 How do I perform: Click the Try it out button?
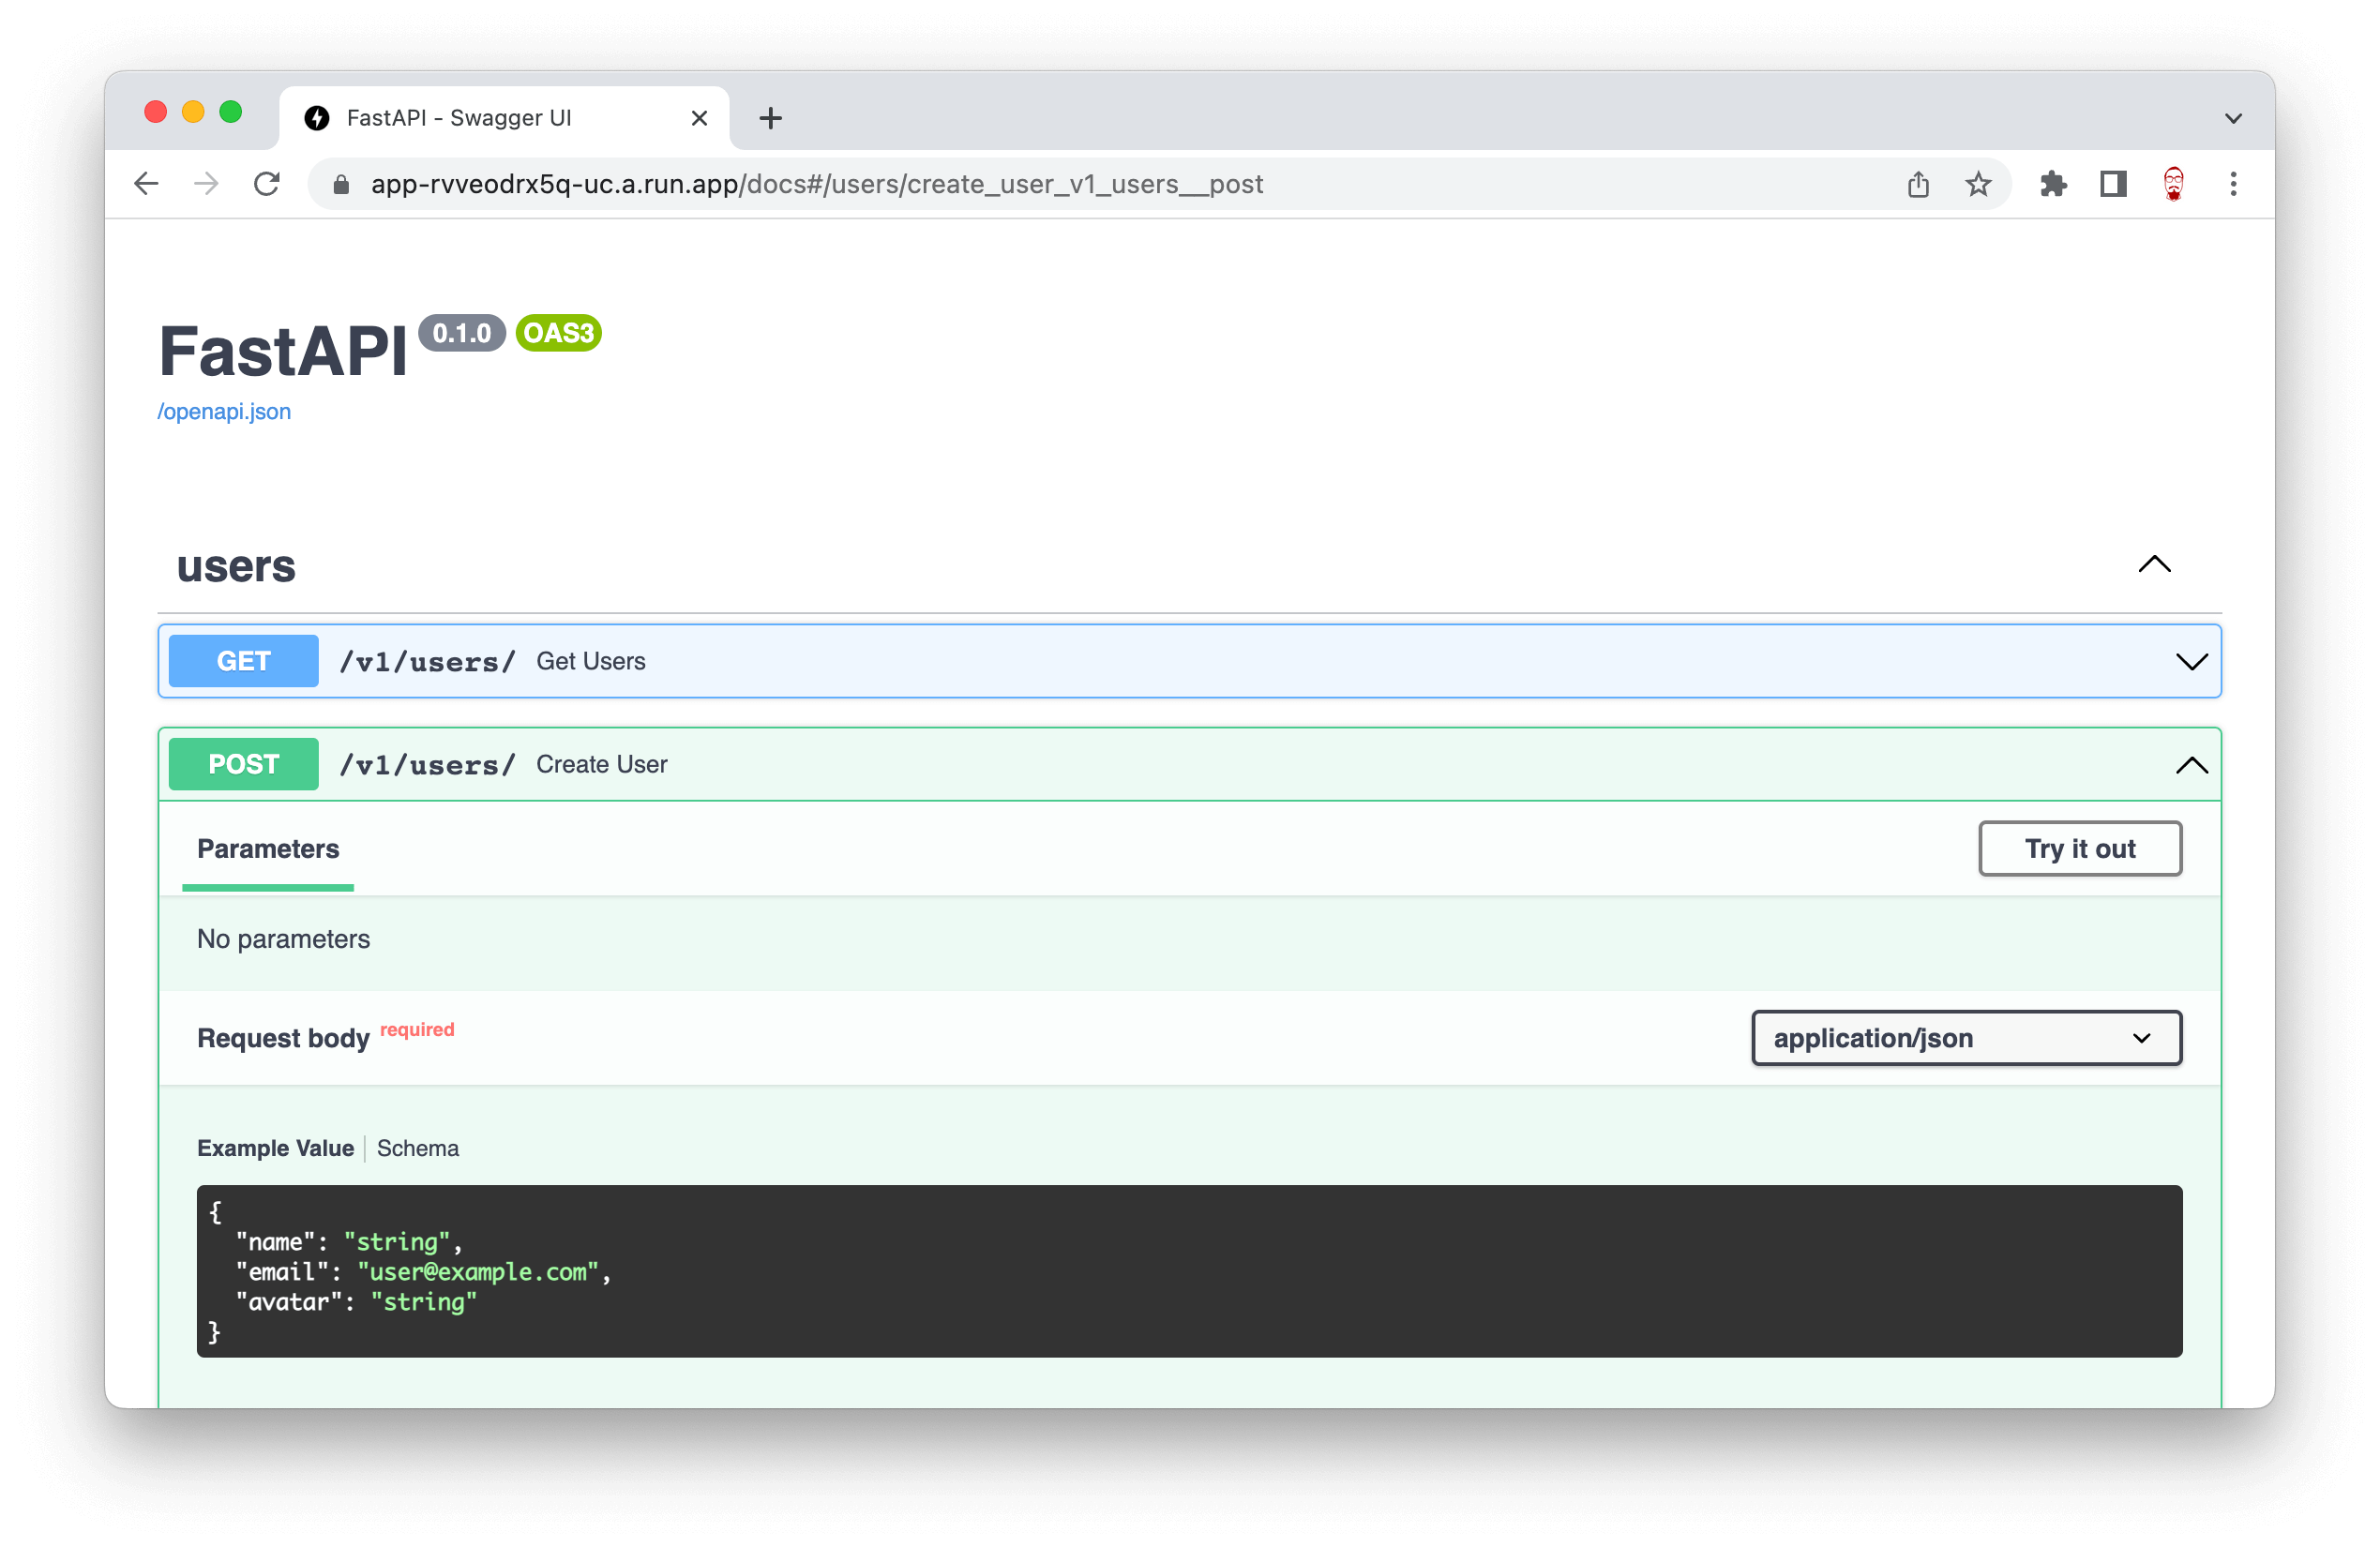2080,848
